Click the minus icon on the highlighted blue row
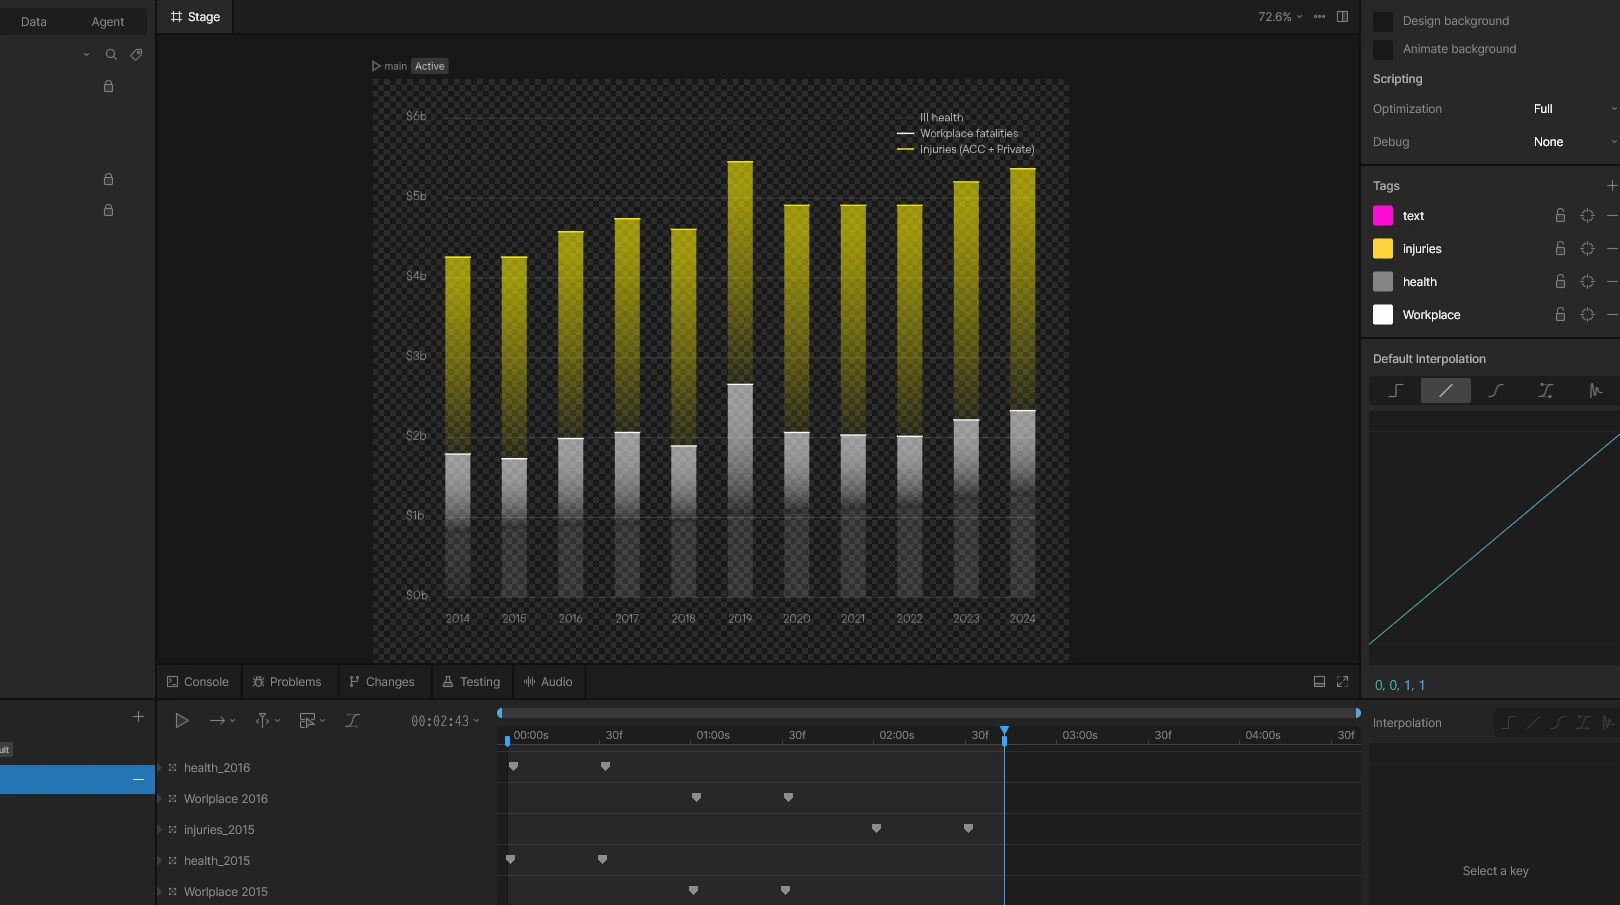The width and height of the screenshot is (1620, 905). (x=138, y=780)
